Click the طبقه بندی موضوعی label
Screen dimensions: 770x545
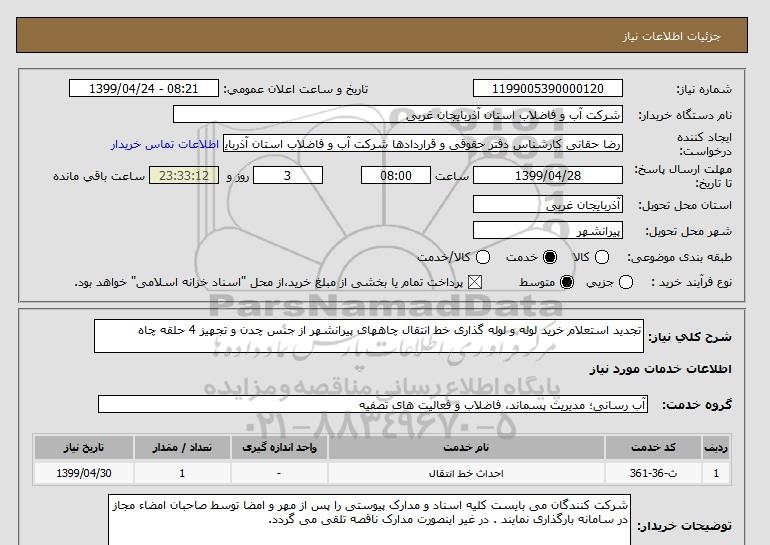click(679, 257)
